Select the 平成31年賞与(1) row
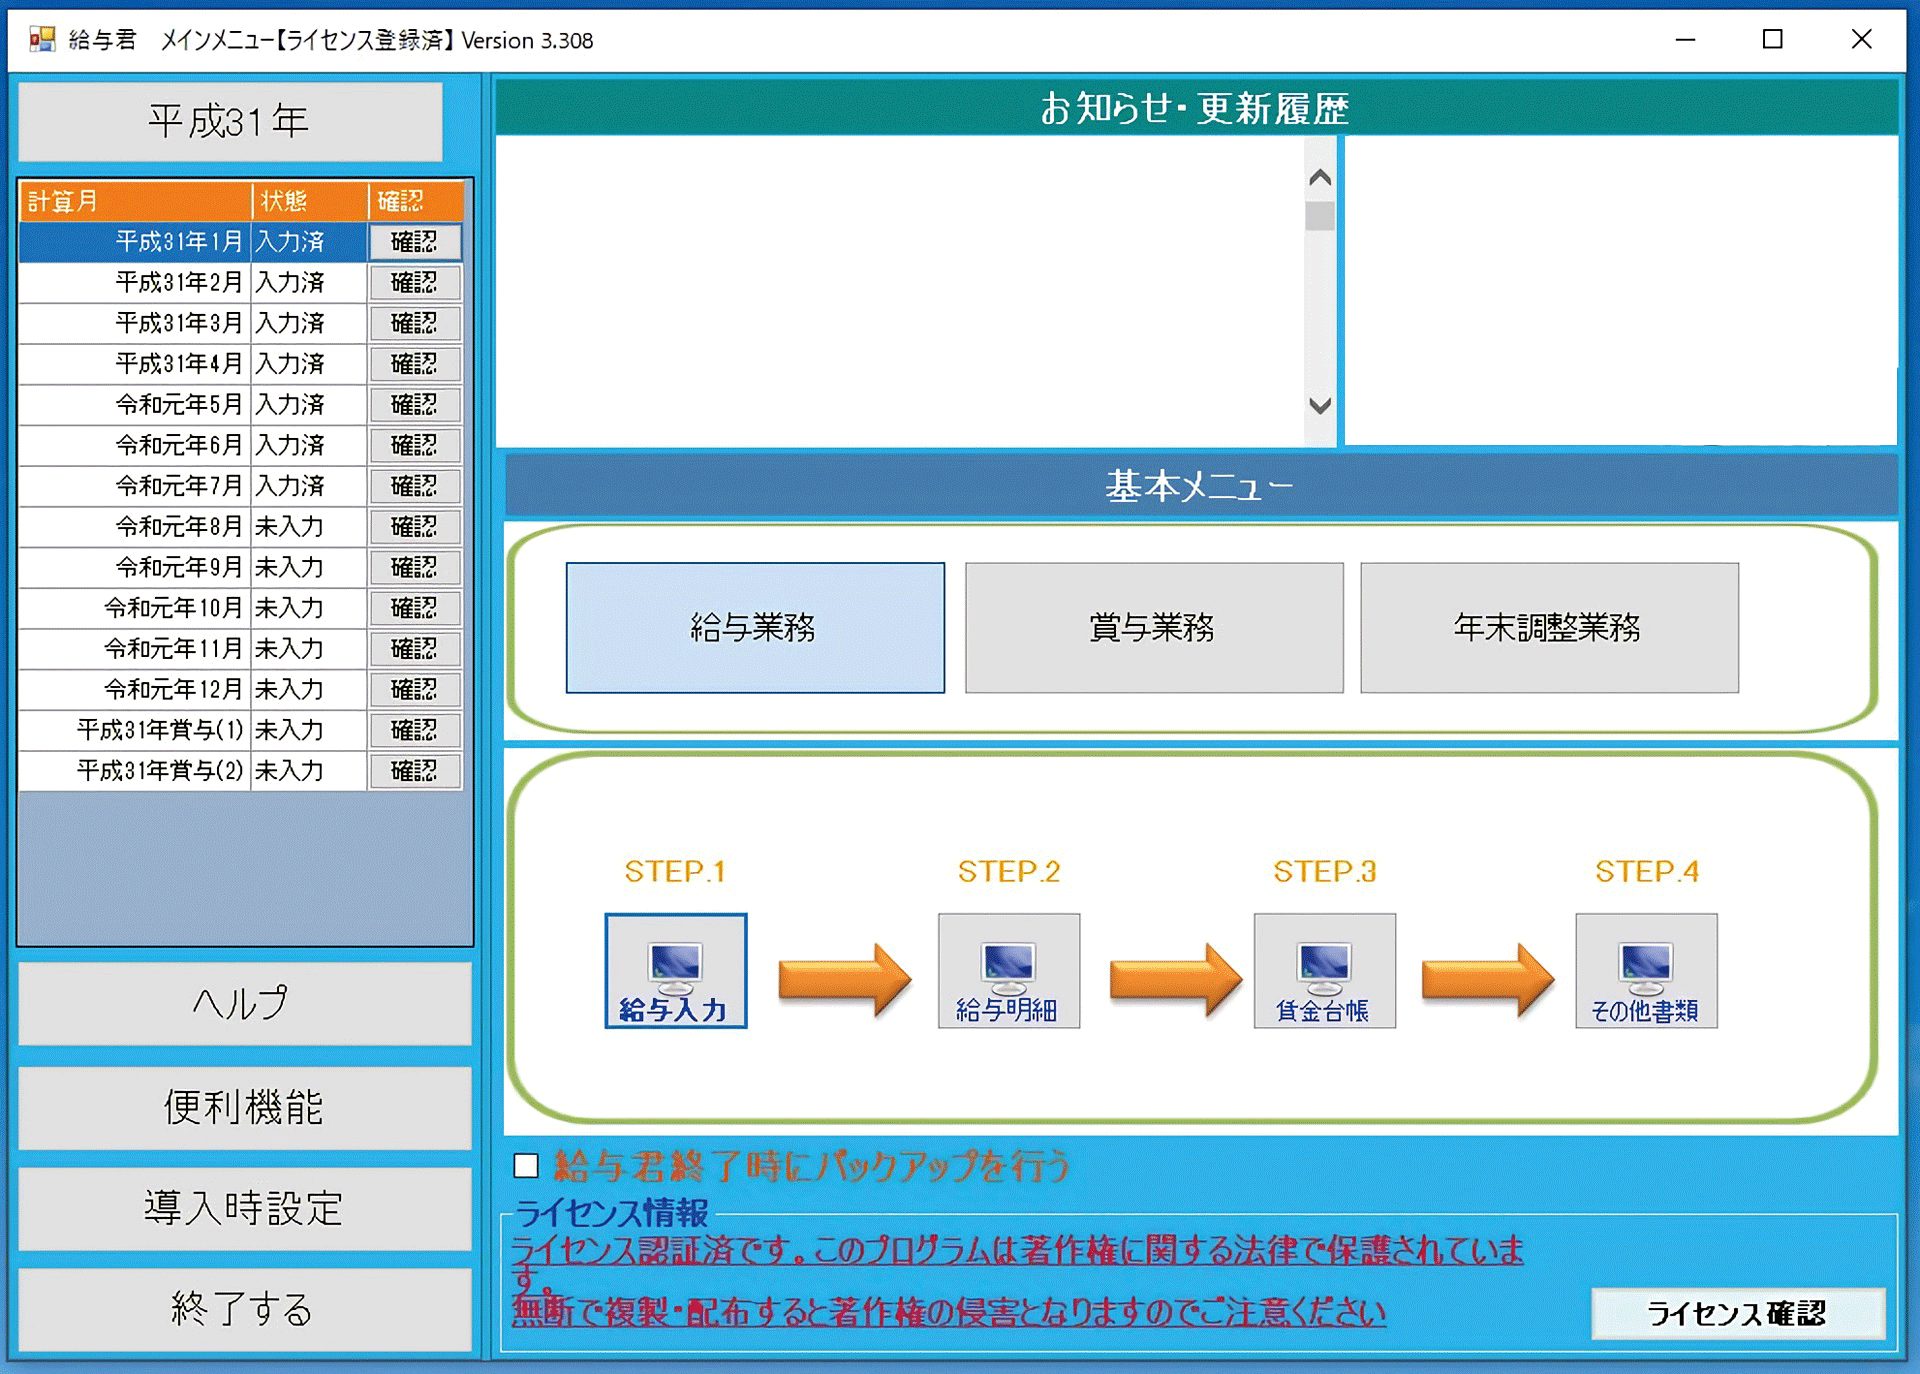Screen dimensions: 1920x1374 click(x=241, y=729)
